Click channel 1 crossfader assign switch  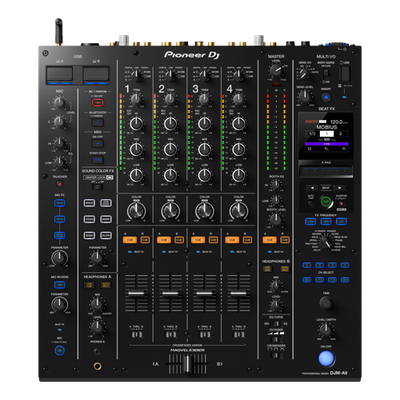136,334
